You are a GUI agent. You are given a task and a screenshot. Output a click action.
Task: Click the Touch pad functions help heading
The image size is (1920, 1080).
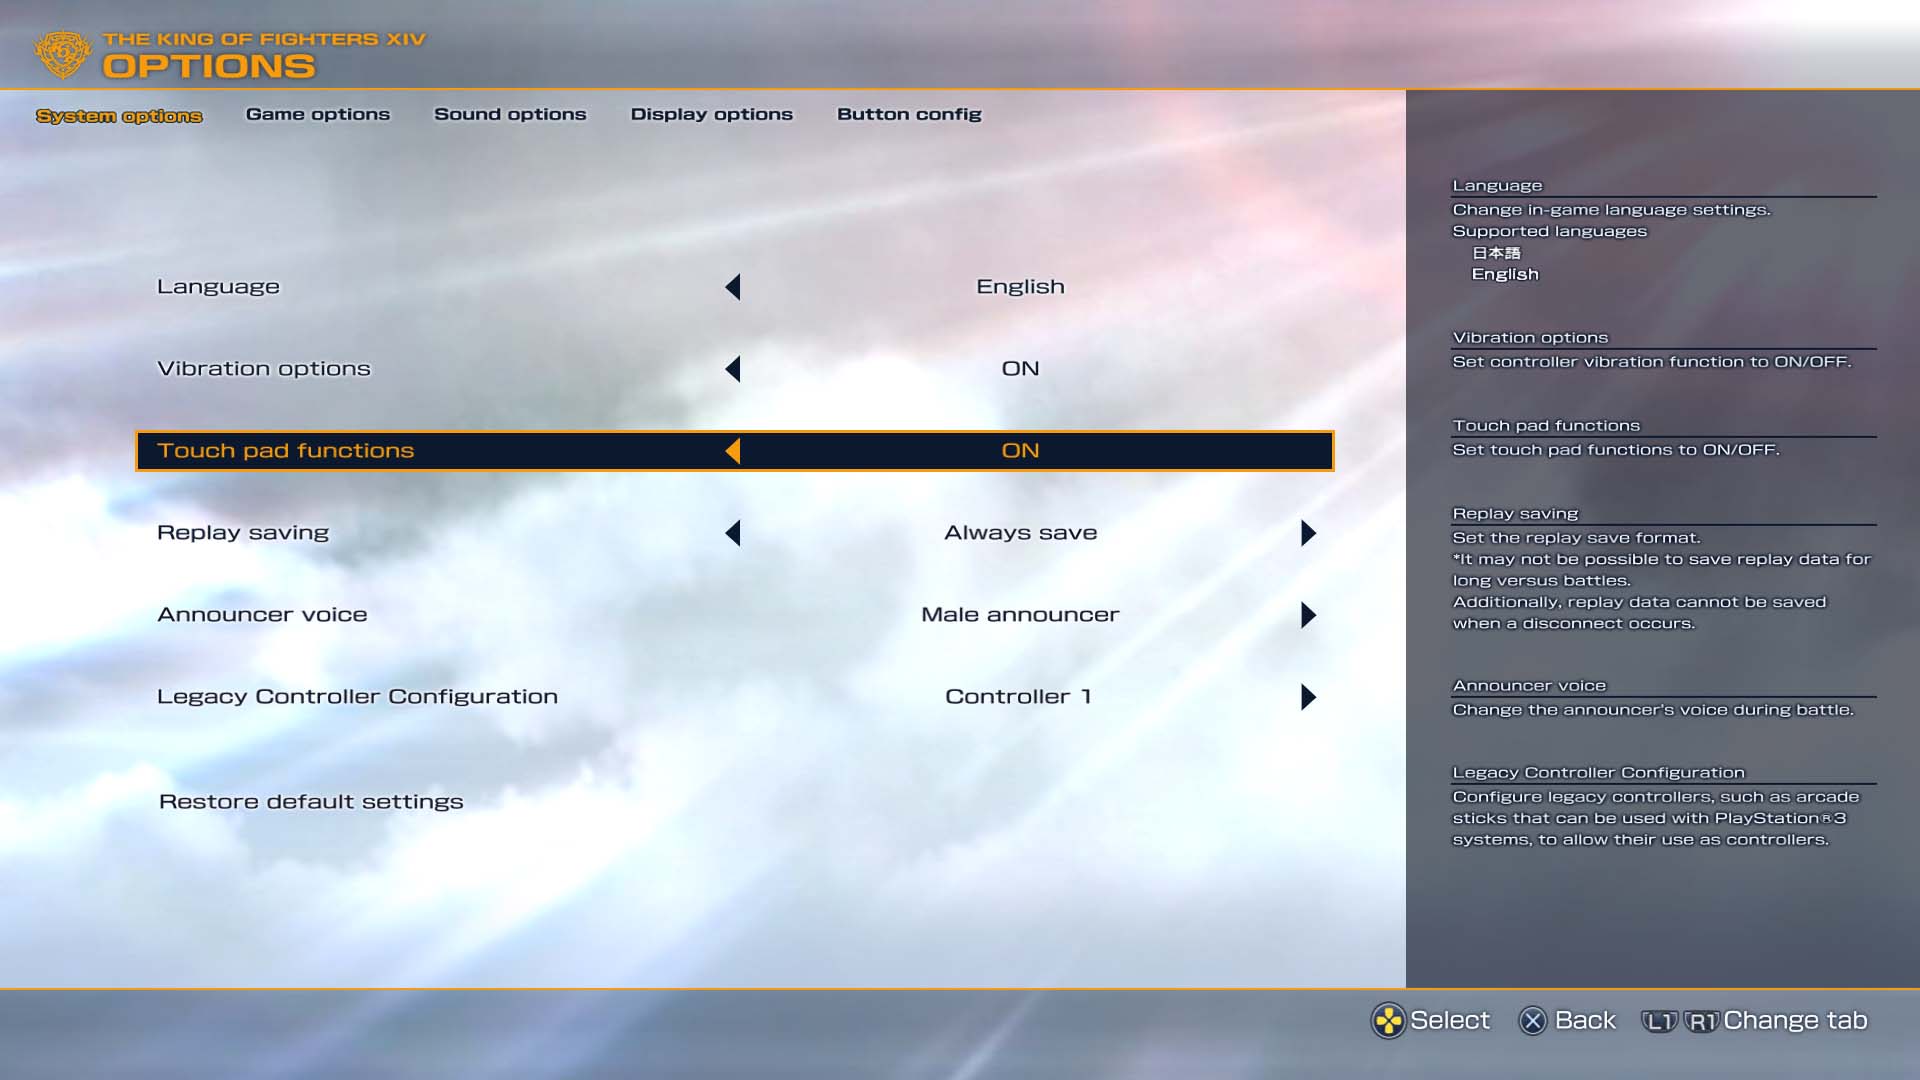pyautogui.click(x=1546, y=426)
